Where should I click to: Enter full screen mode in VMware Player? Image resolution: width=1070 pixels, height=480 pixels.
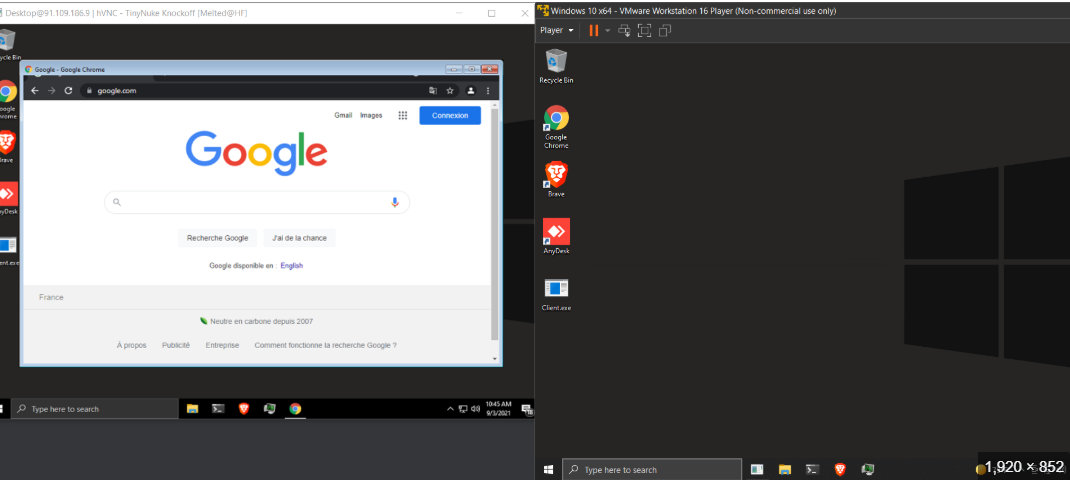click(644, 31)
